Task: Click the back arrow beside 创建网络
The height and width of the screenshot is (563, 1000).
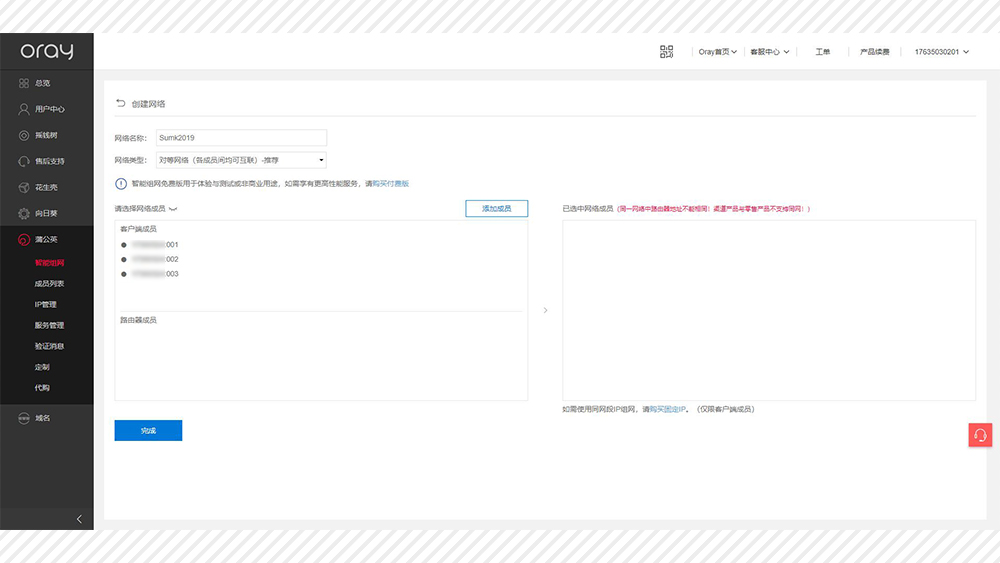Action: [121, 103]
